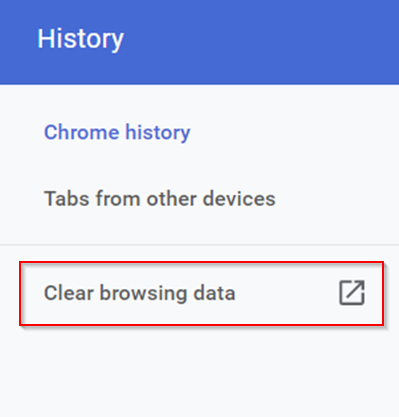Click inside the red highlighted box
Image resolution: width=399 pixels, height=417 pixels.
point(201,293)
